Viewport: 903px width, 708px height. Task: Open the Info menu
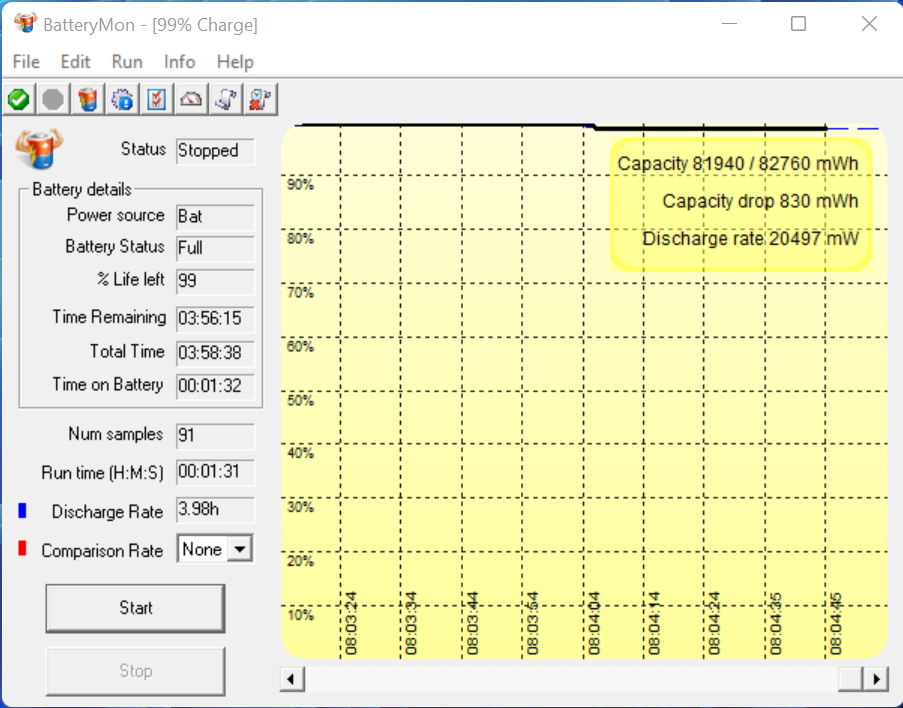tap(180, 62)
